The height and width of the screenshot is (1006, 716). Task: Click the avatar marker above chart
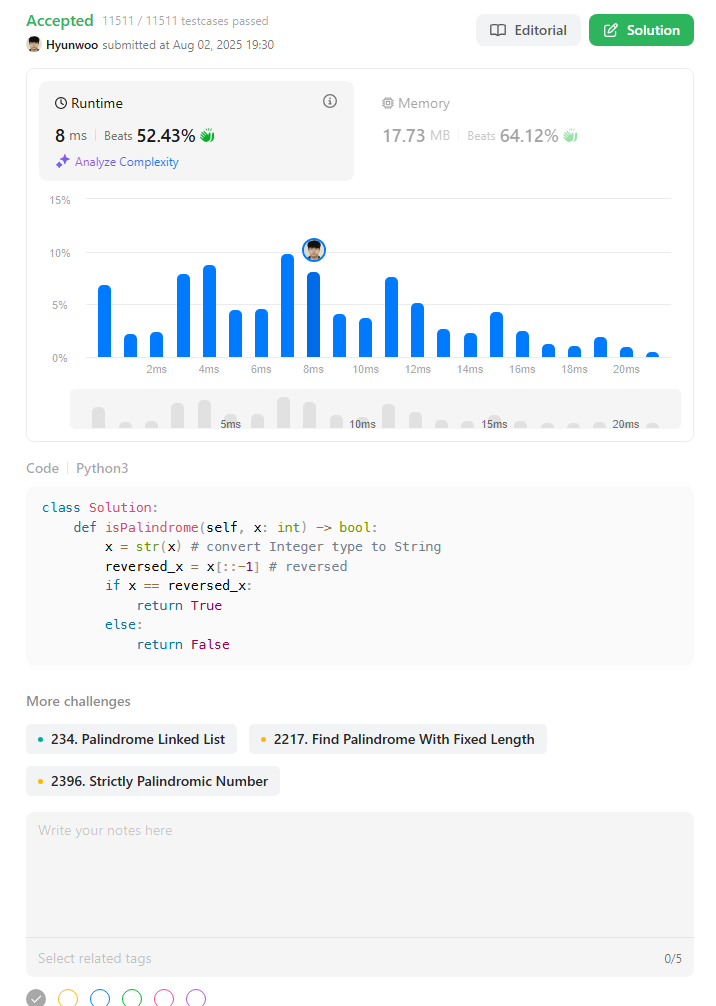coord(314,250)
